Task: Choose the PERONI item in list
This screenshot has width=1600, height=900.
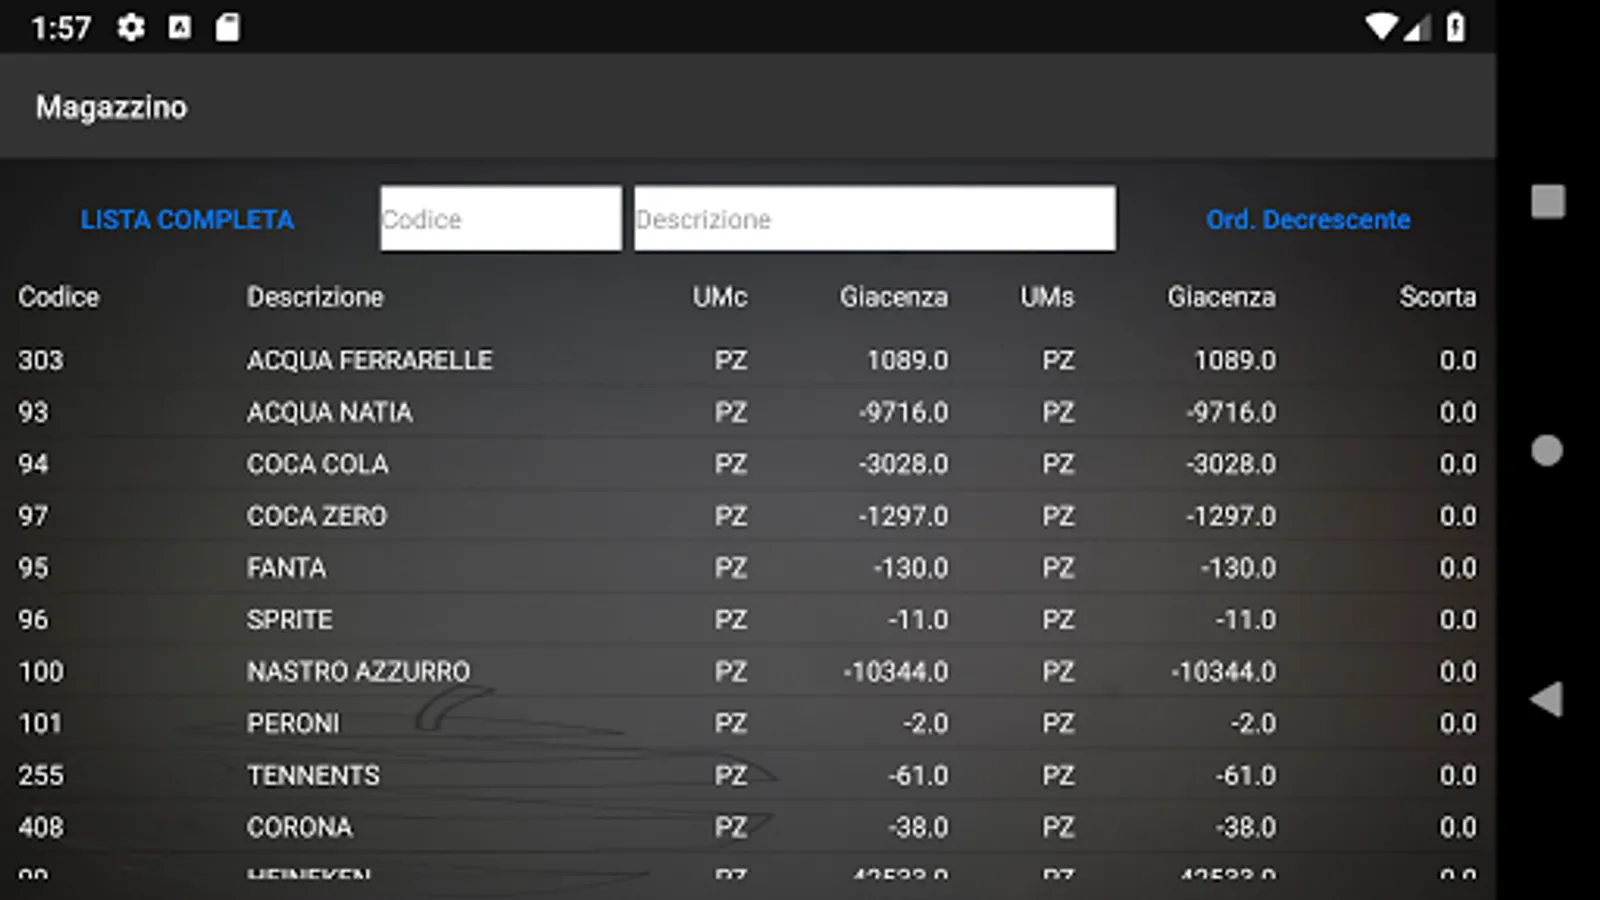Action: [293, 724]
